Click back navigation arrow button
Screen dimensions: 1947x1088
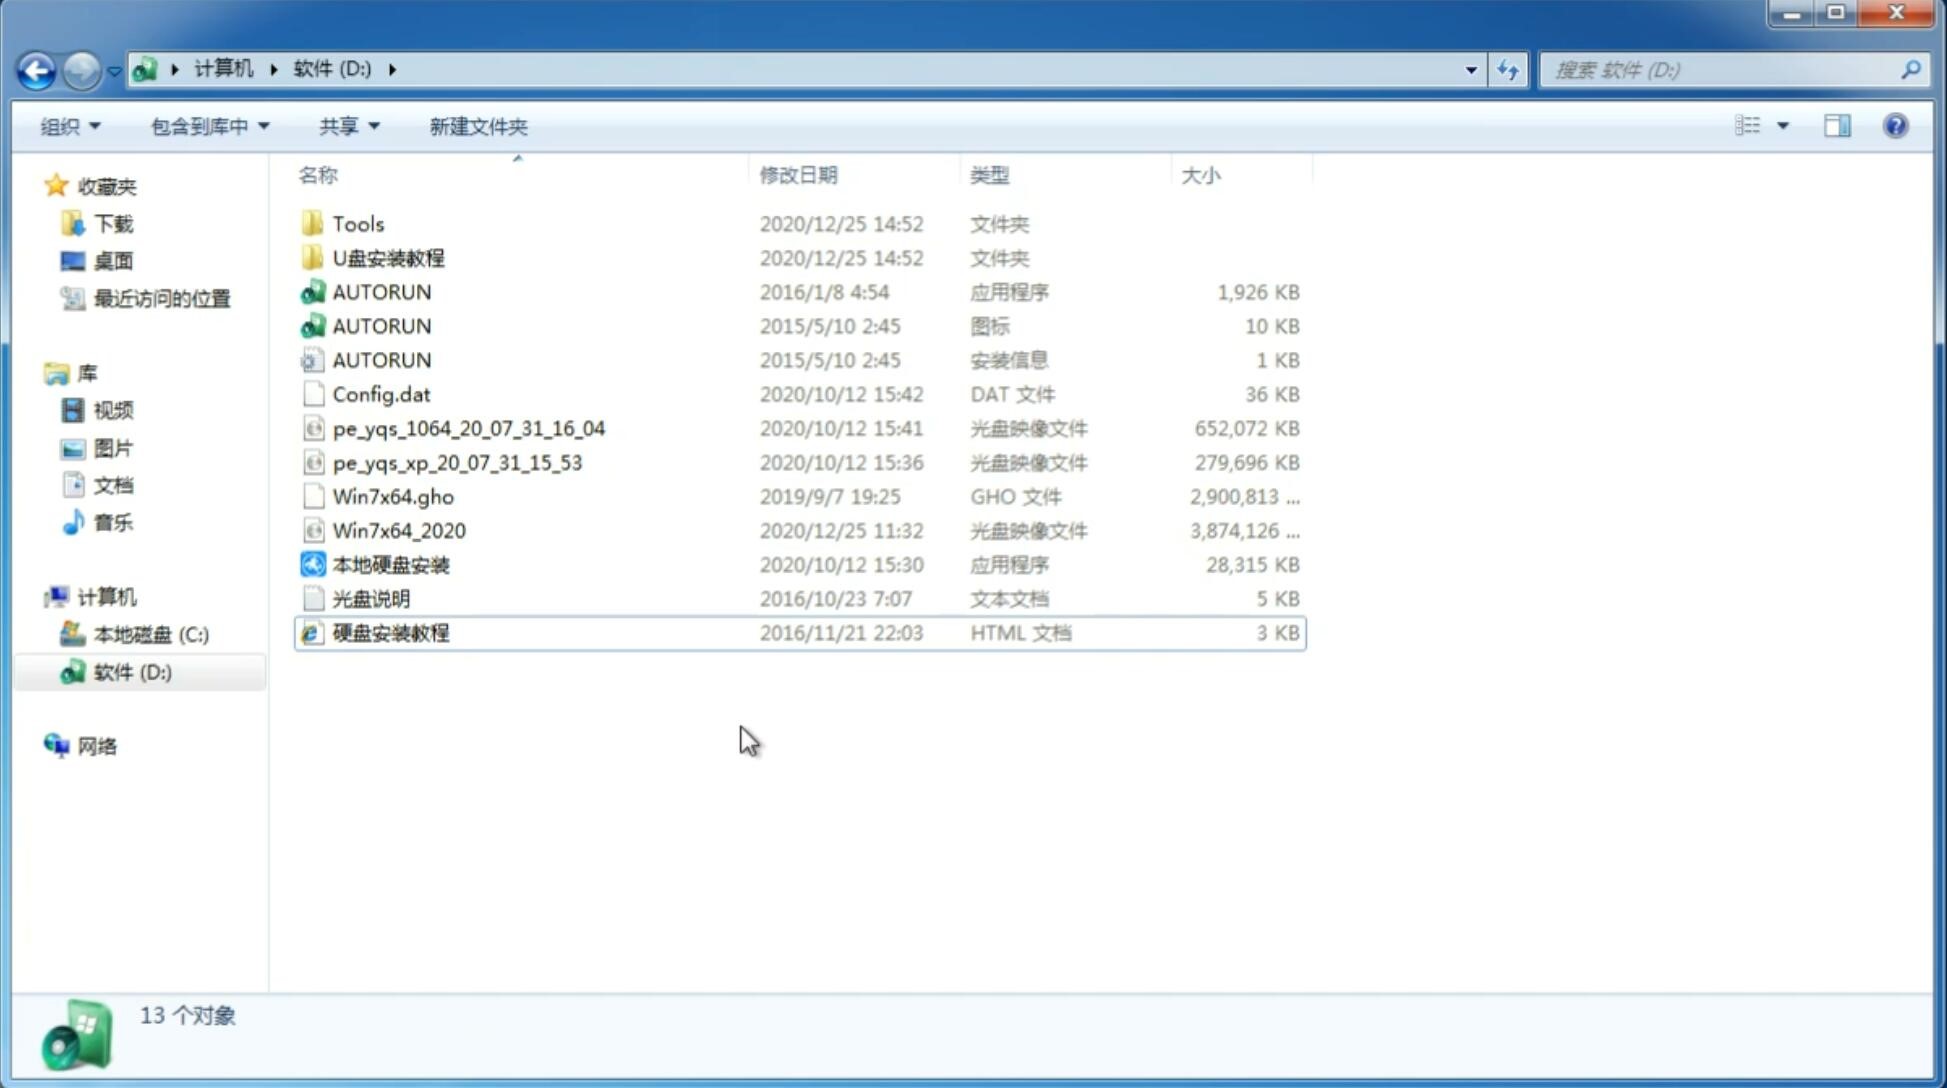pyautogui.click(x=37, y=68)
